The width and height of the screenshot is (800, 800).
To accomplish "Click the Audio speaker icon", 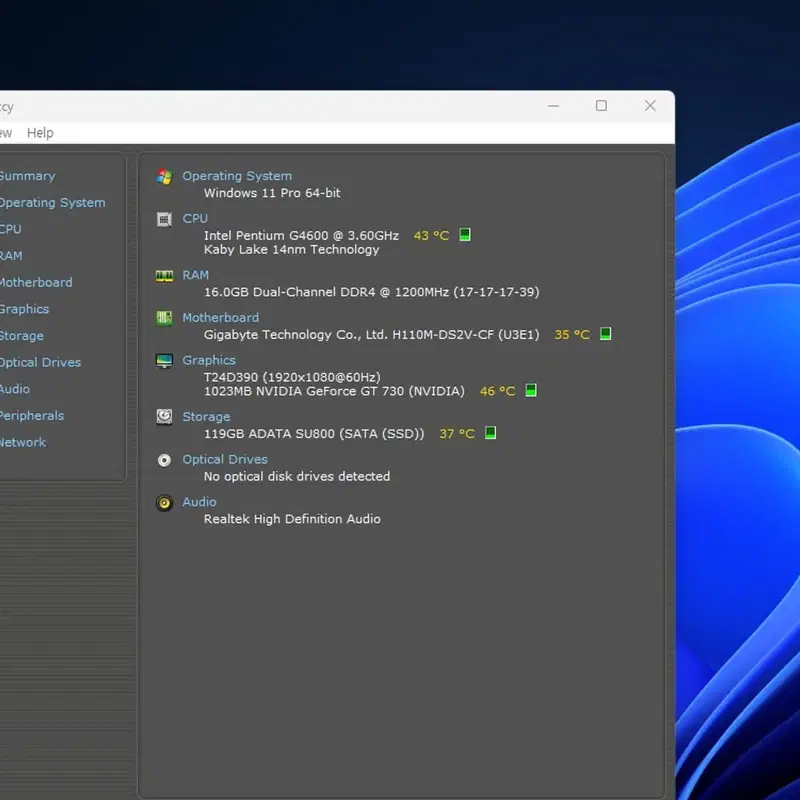I will pos(164,503).
